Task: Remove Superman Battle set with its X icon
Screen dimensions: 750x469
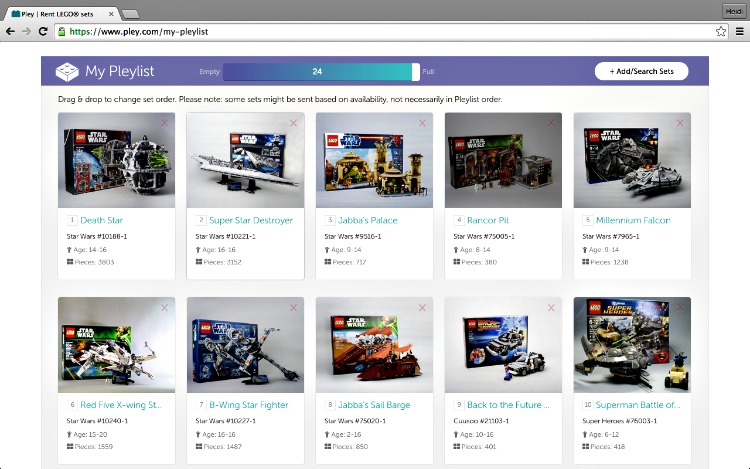Action: [x=680, y=308]
